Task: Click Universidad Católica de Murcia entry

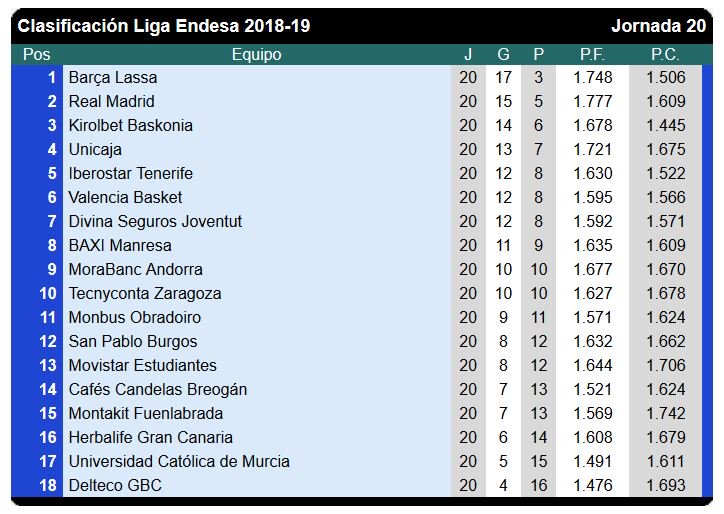Action: [179, 461]
